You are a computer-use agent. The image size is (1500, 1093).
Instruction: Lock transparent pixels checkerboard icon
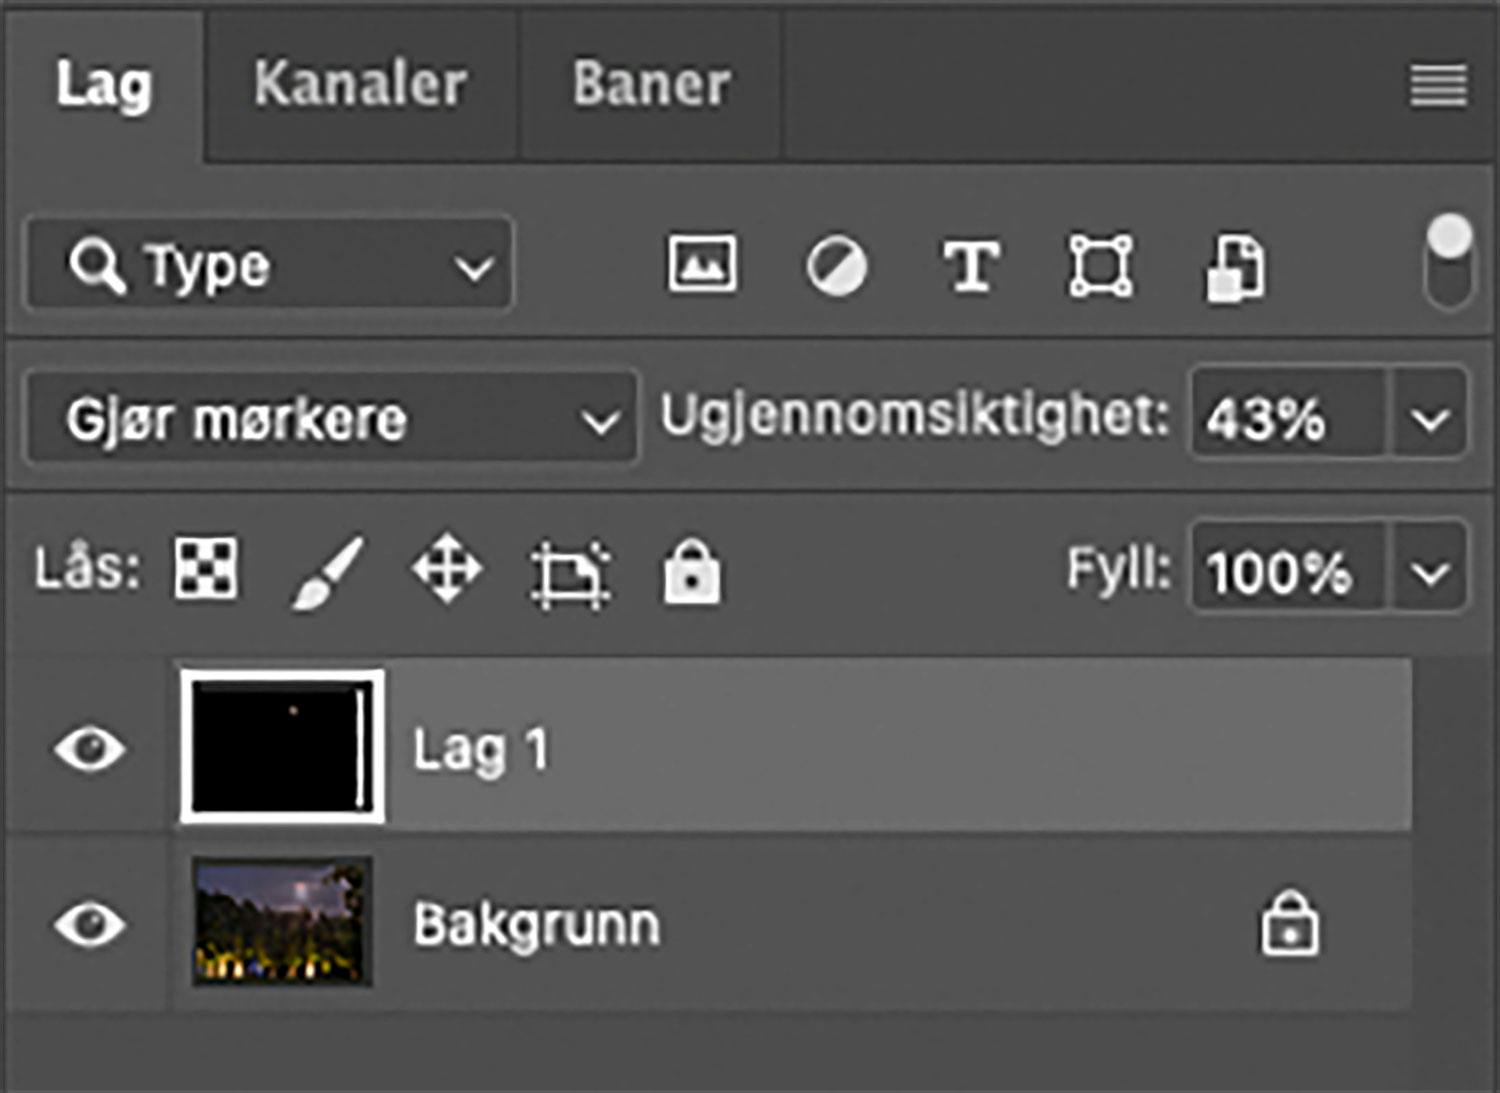[206, 568]
